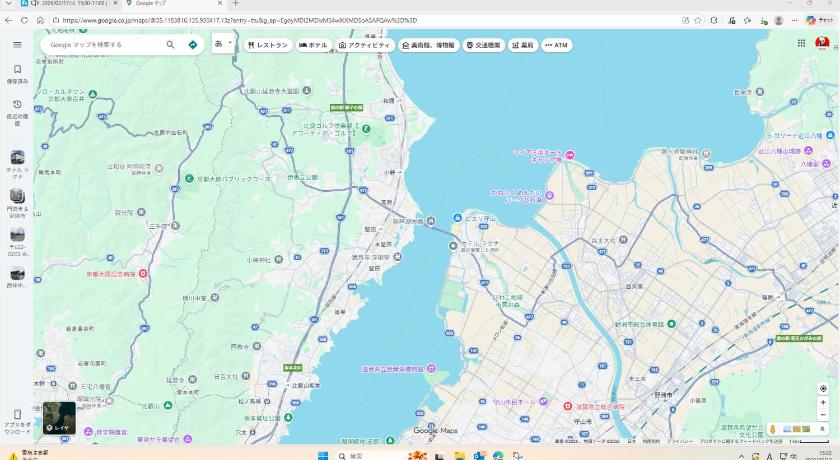
Task: Click the search magnifier icon
Action: [170, 45]
